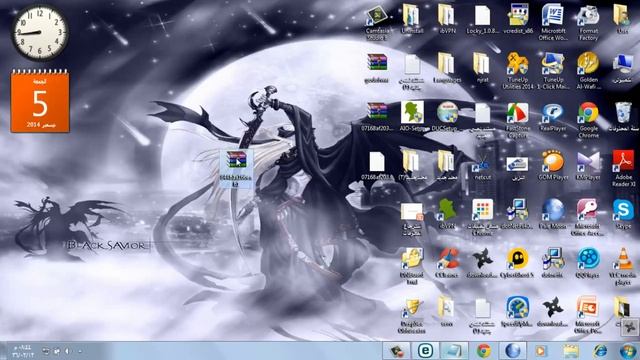The height and width of the screenshot is (360, 640).
Task: Open Internet Explorer from the taskbar
Action: click(600, 350)
